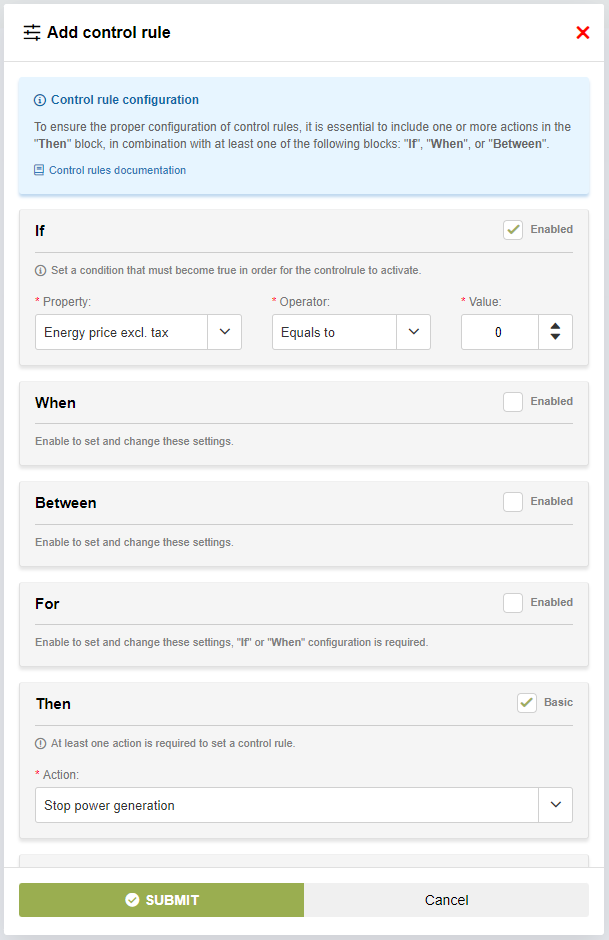Click the info icon under If heading
This screenshot has height=940, width=609.
tap(40, 270)
